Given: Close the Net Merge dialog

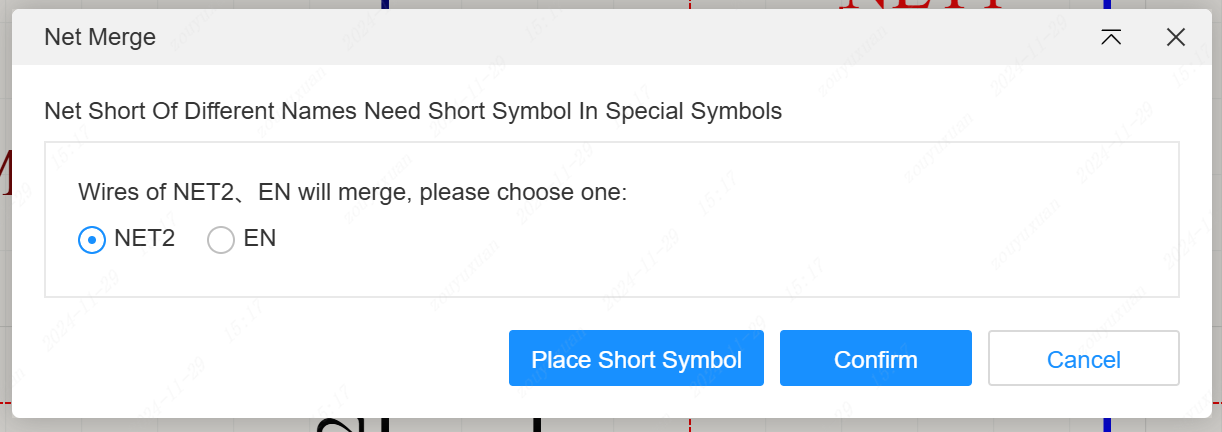Looking at the screenshot, I should 1176,38.
